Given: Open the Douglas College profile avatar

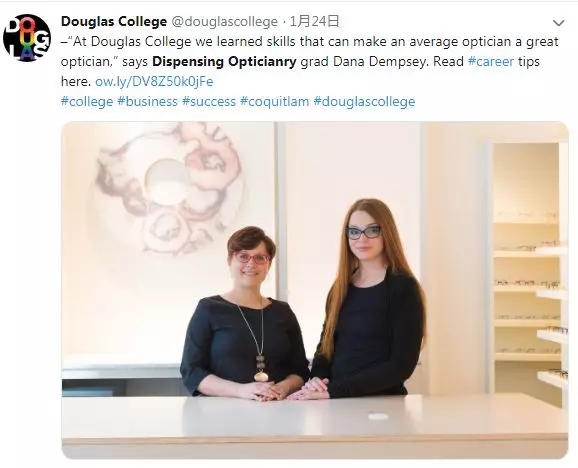Looking at the screenshot, I should pyautogui.click(x=27, y=38).
